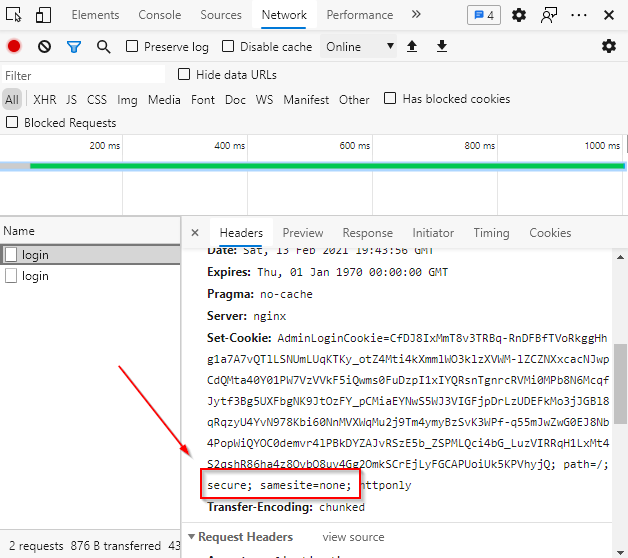Screen dimensions: 628x558
Task: Filter requests by Media
Action: (164, 99)
